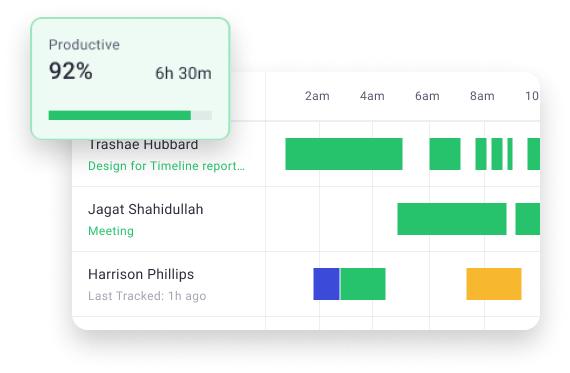Click Jagat's long green activity block
570x373 pixels.
tap(452, 219)
